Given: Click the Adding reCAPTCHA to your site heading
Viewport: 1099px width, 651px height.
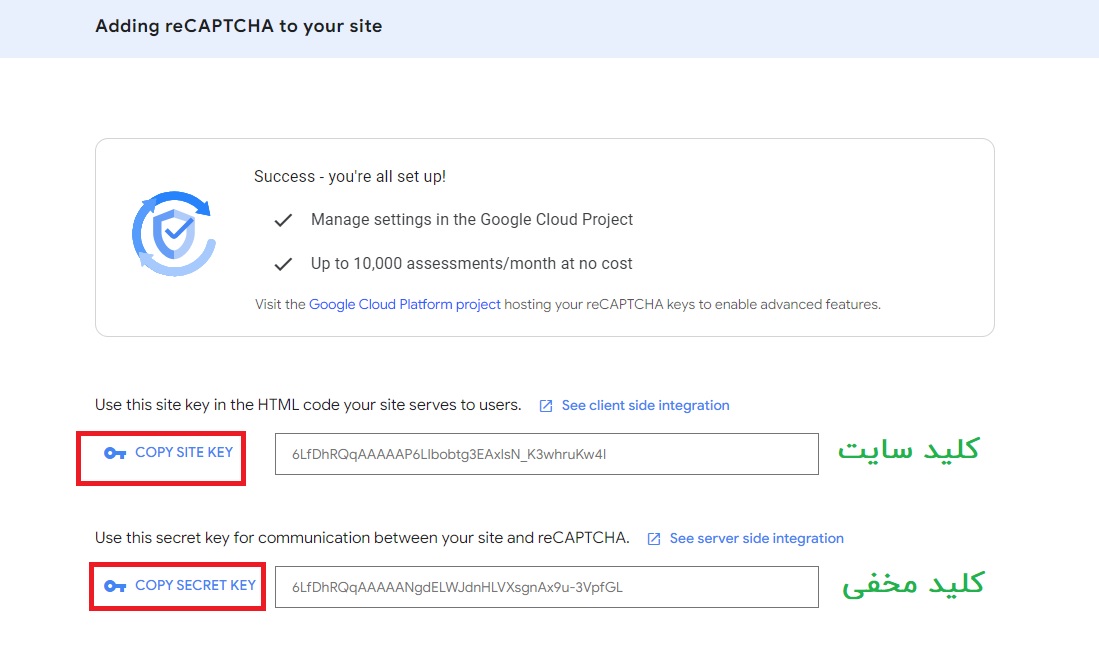Looking at the screenshot, I should tap(238, 26).
